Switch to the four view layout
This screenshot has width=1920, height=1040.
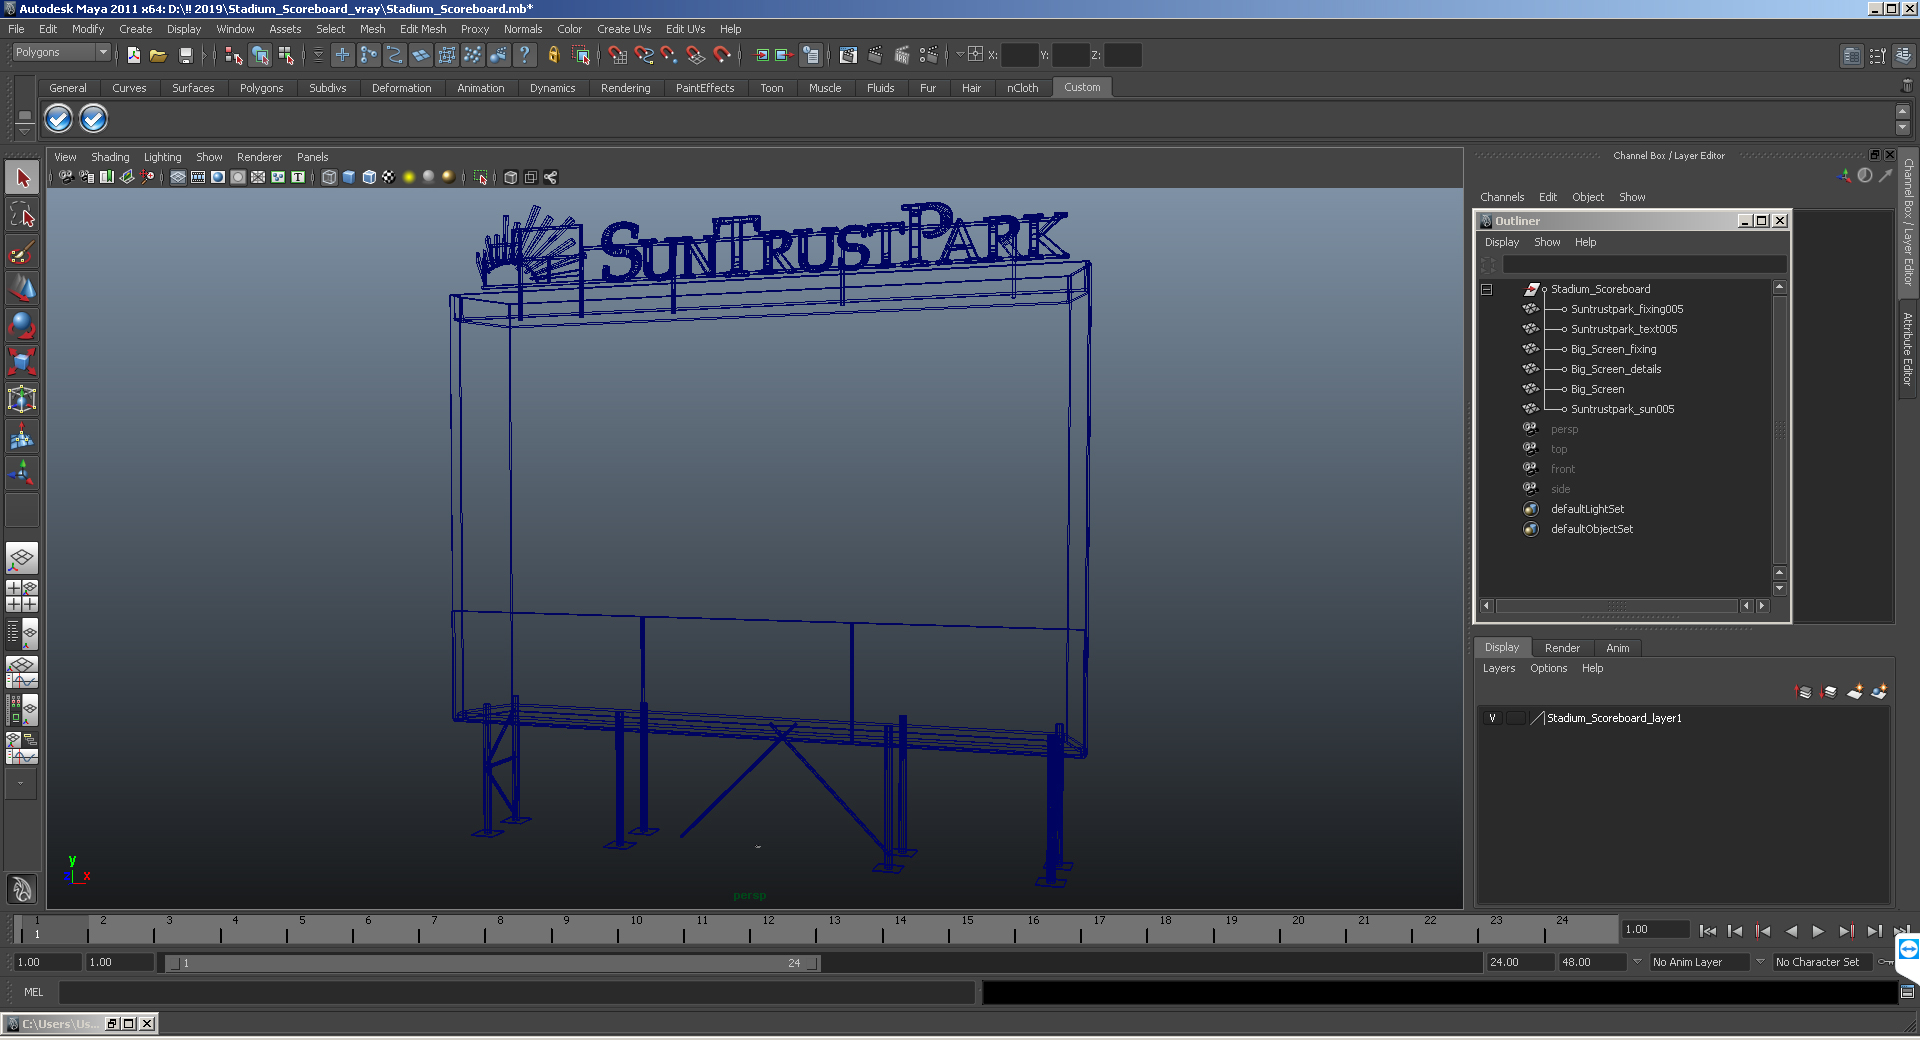tap(22, 596)
